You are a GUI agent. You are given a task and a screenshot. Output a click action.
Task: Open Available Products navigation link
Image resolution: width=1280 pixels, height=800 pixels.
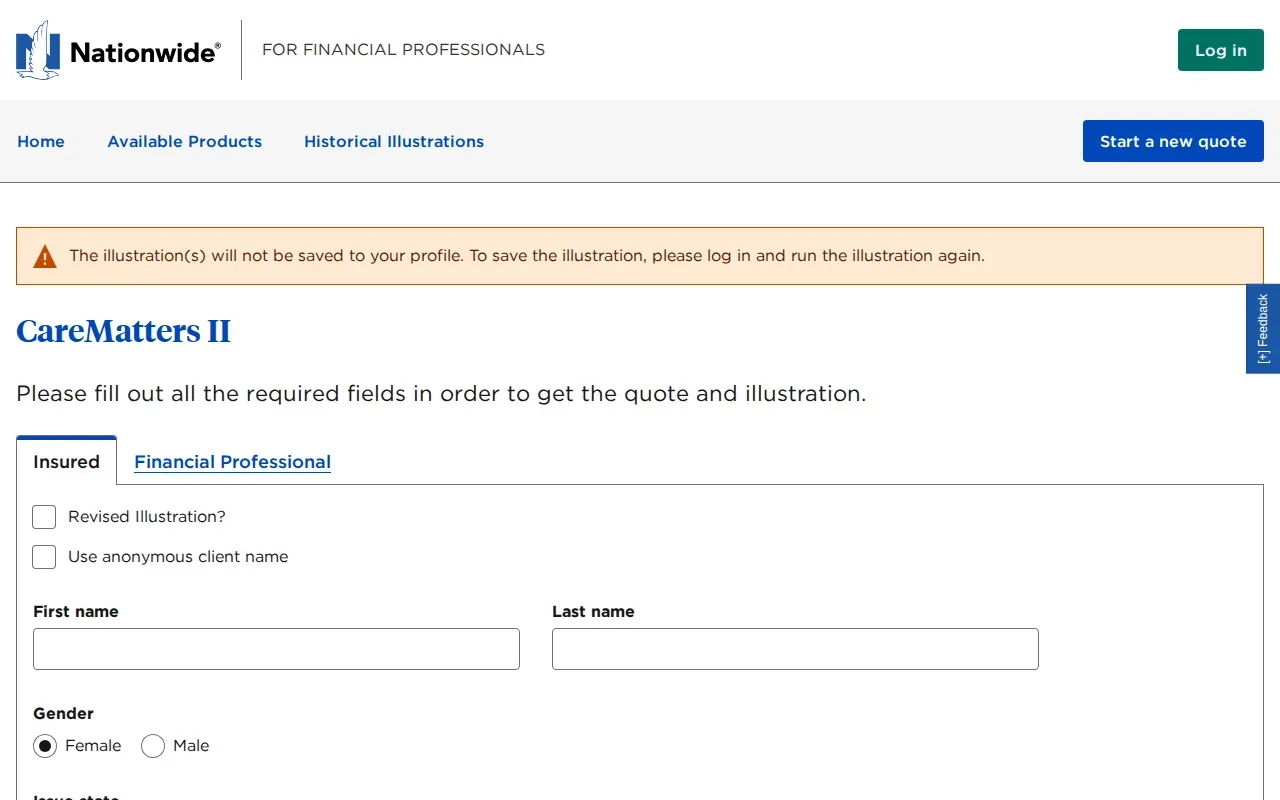pos(185,142)
